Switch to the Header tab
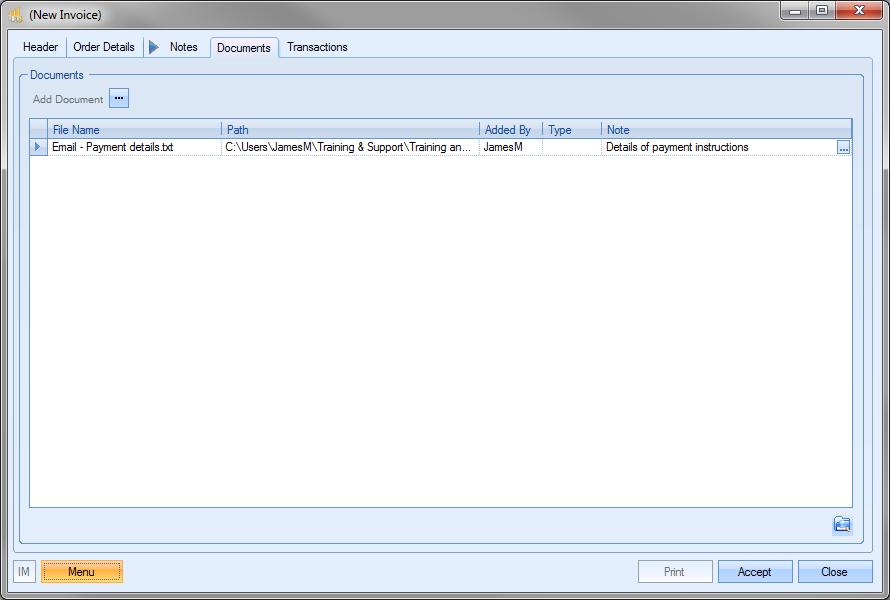 coord(40,47)
